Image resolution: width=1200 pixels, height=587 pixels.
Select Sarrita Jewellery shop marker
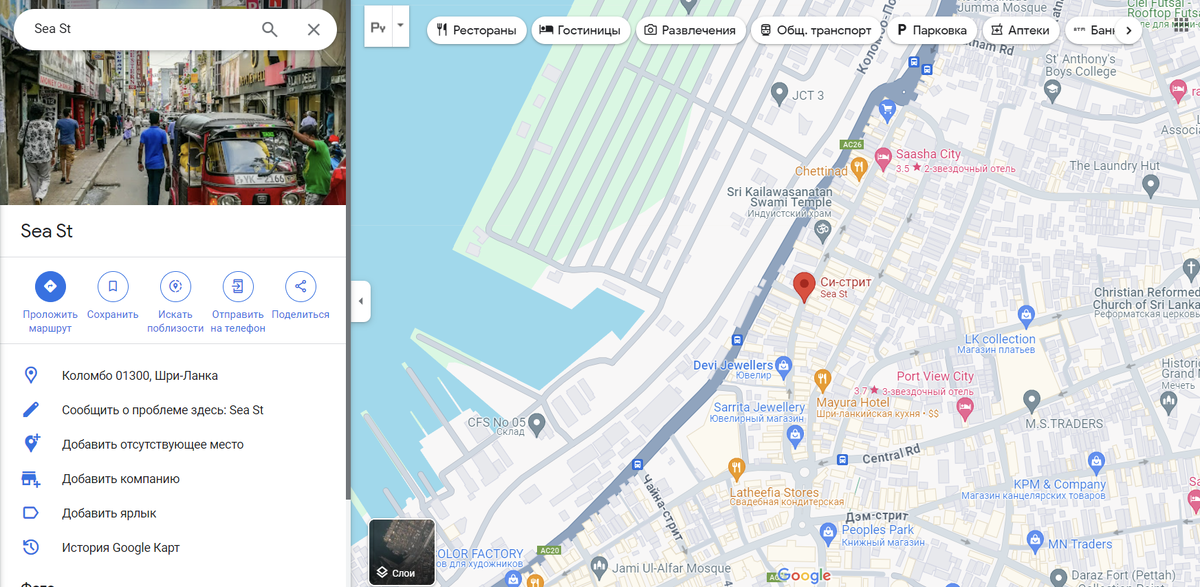(x=795, y=434)
